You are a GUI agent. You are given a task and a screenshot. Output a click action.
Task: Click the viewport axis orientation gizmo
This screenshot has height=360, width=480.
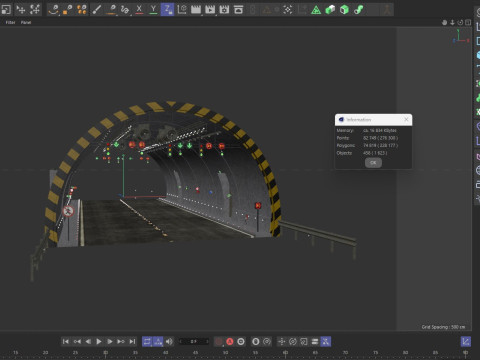coord(461,36)
